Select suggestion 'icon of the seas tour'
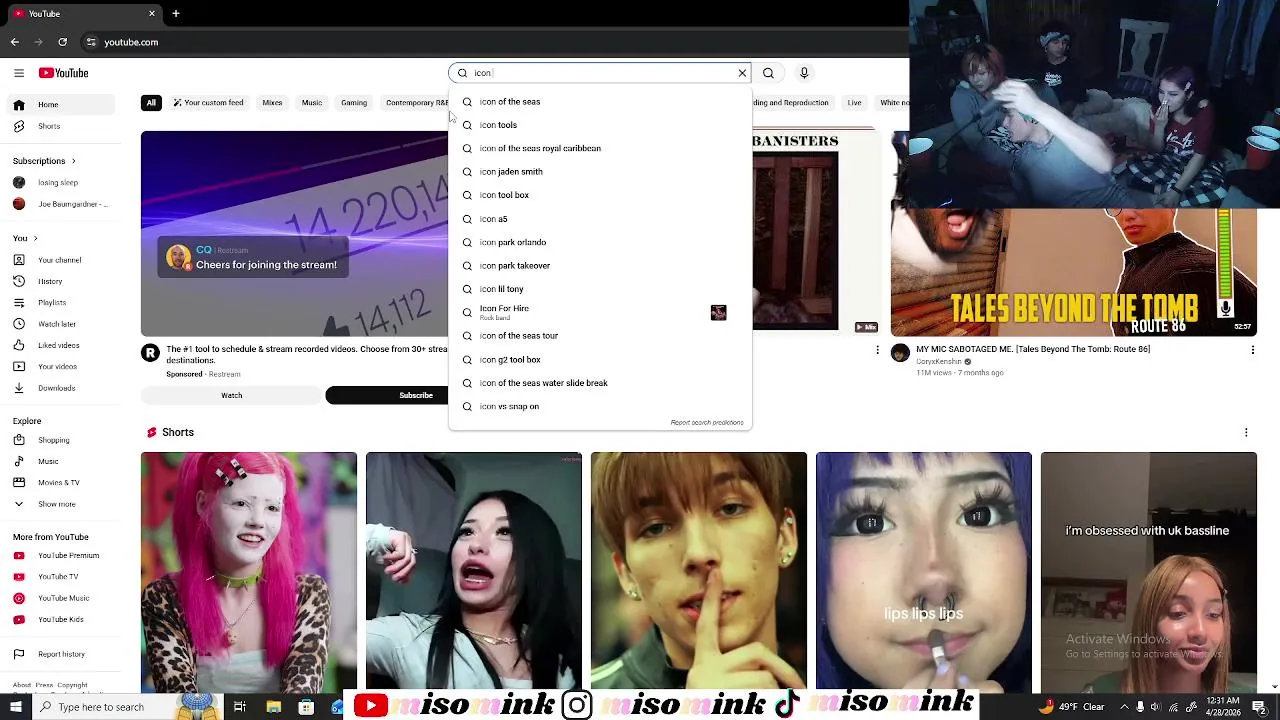Viewport: 1280px width, 720px height. [600, 336]
